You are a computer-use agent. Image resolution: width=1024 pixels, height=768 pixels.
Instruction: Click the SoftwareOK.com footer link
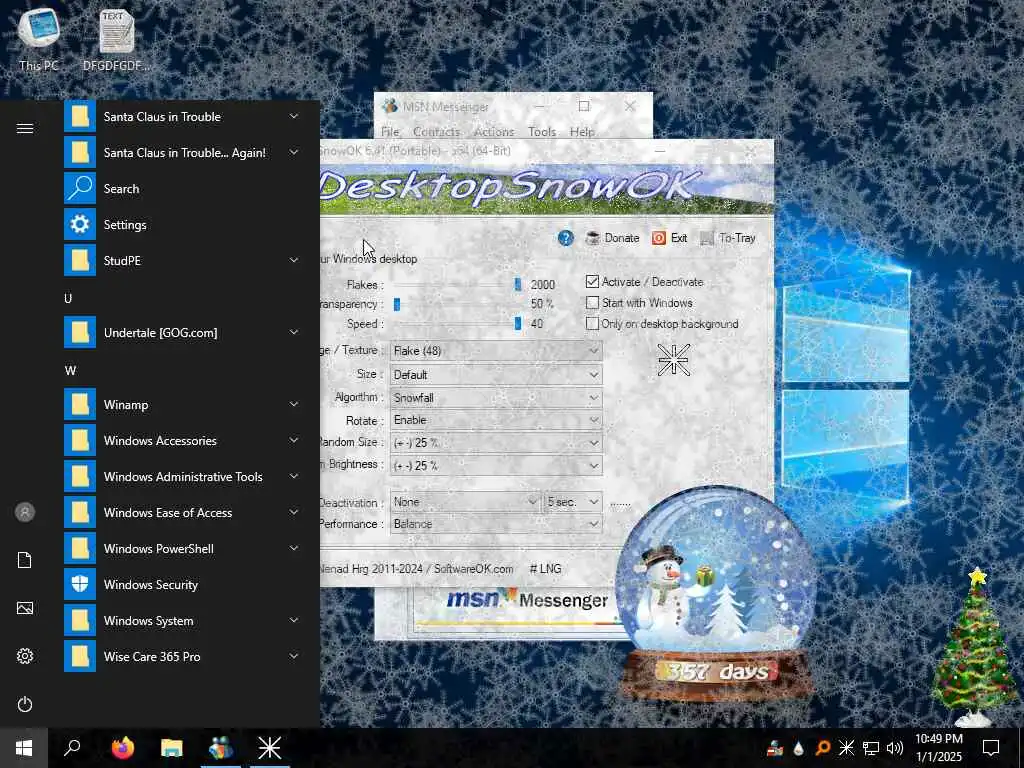473,569
